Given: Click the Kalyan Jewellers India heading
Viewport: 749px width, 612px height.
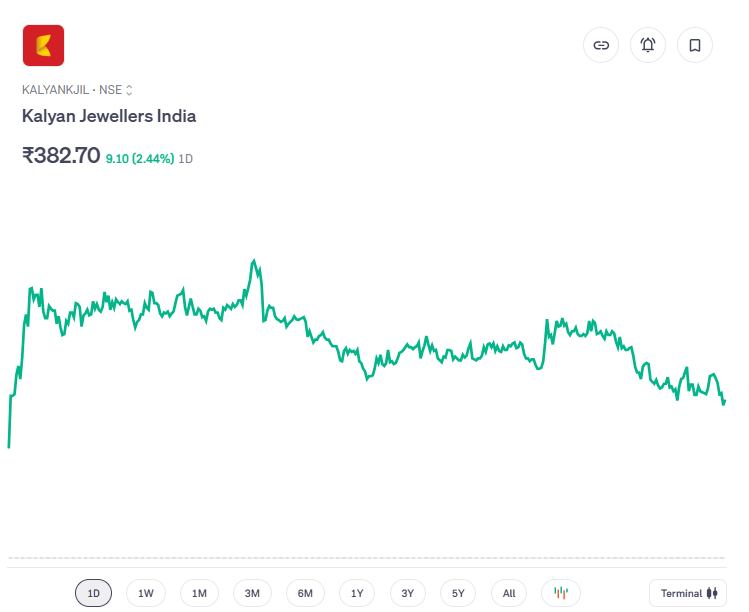Looking at the screenshot, I should [x=109, y=116].
